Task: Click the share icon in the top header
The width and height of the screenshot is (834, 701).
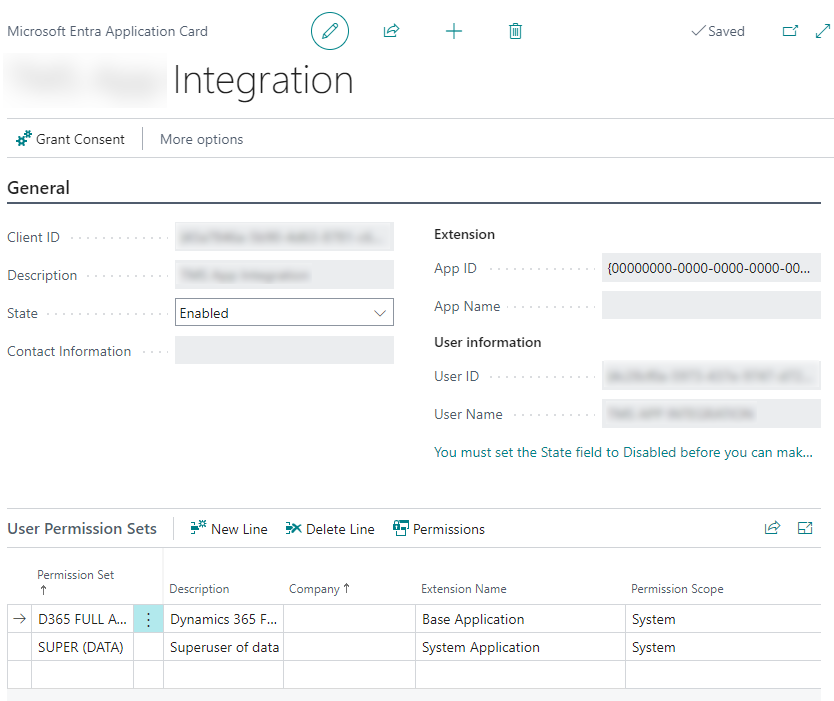Action: click(x=391, y=31)
